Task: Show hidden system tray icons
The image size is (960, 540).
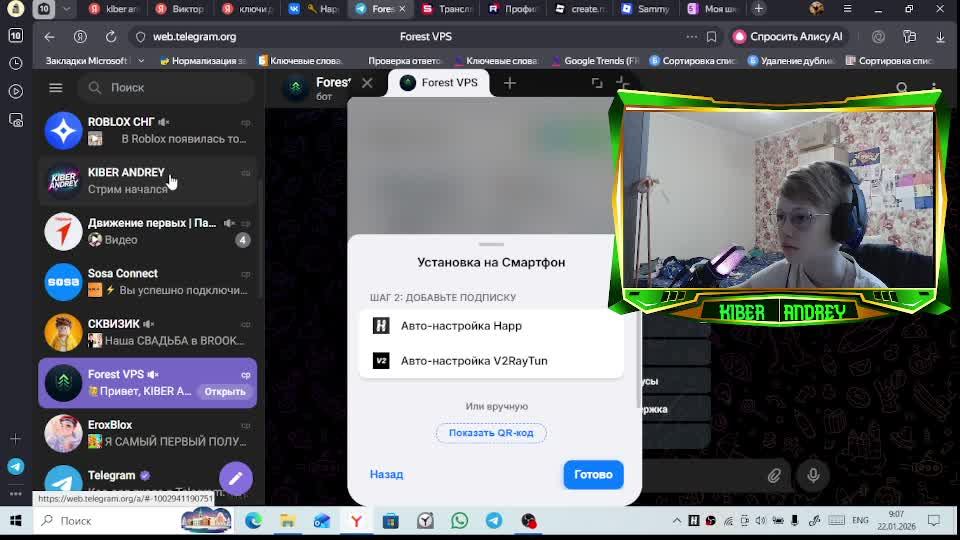Action: 677,520
